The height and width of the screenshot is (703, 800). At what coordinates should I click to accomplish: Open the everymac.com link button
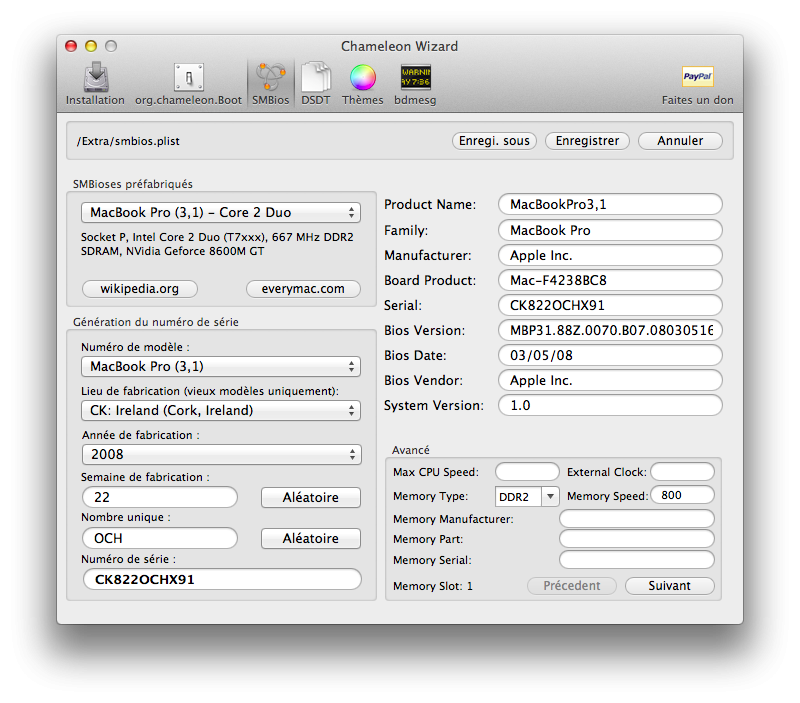click(302, 289)
